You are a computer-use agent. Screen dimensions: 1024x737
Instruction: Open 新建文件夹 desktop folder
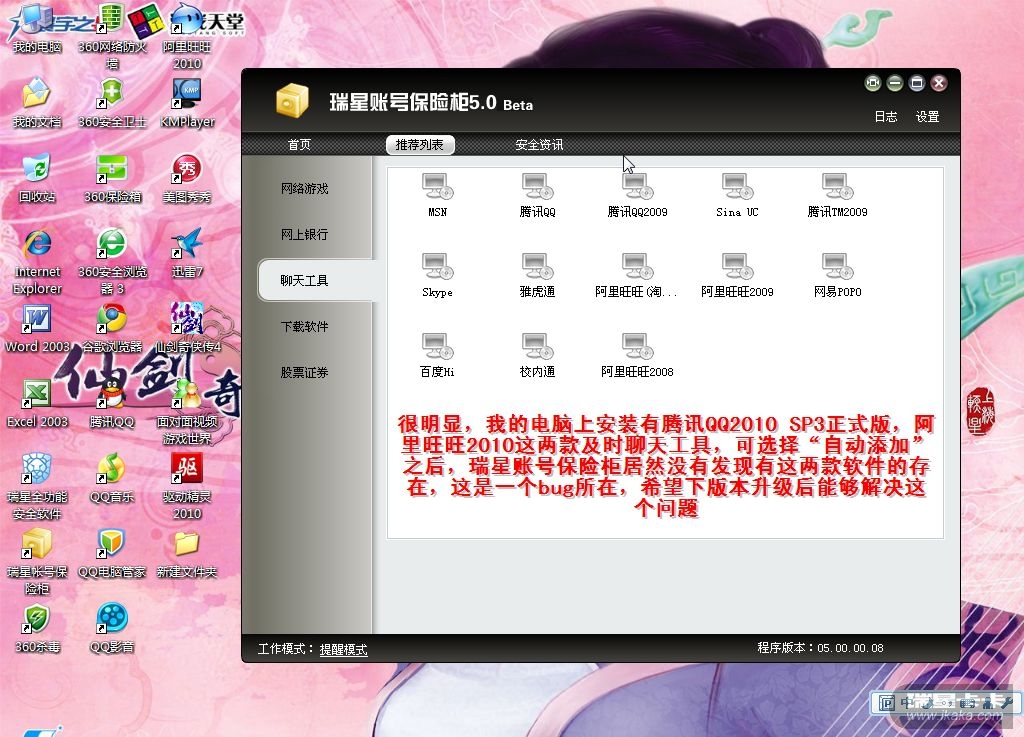(x=187, y=554)
